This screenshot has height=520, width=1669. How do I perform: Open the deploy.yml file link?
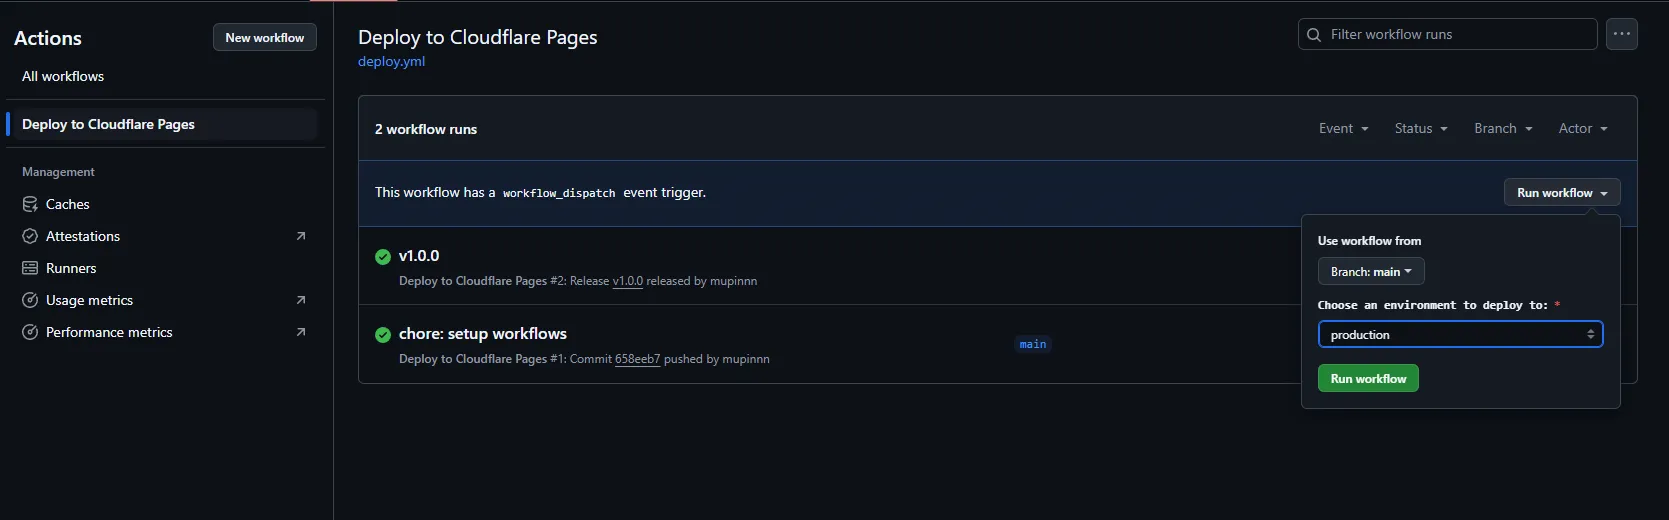coord(391,62)
